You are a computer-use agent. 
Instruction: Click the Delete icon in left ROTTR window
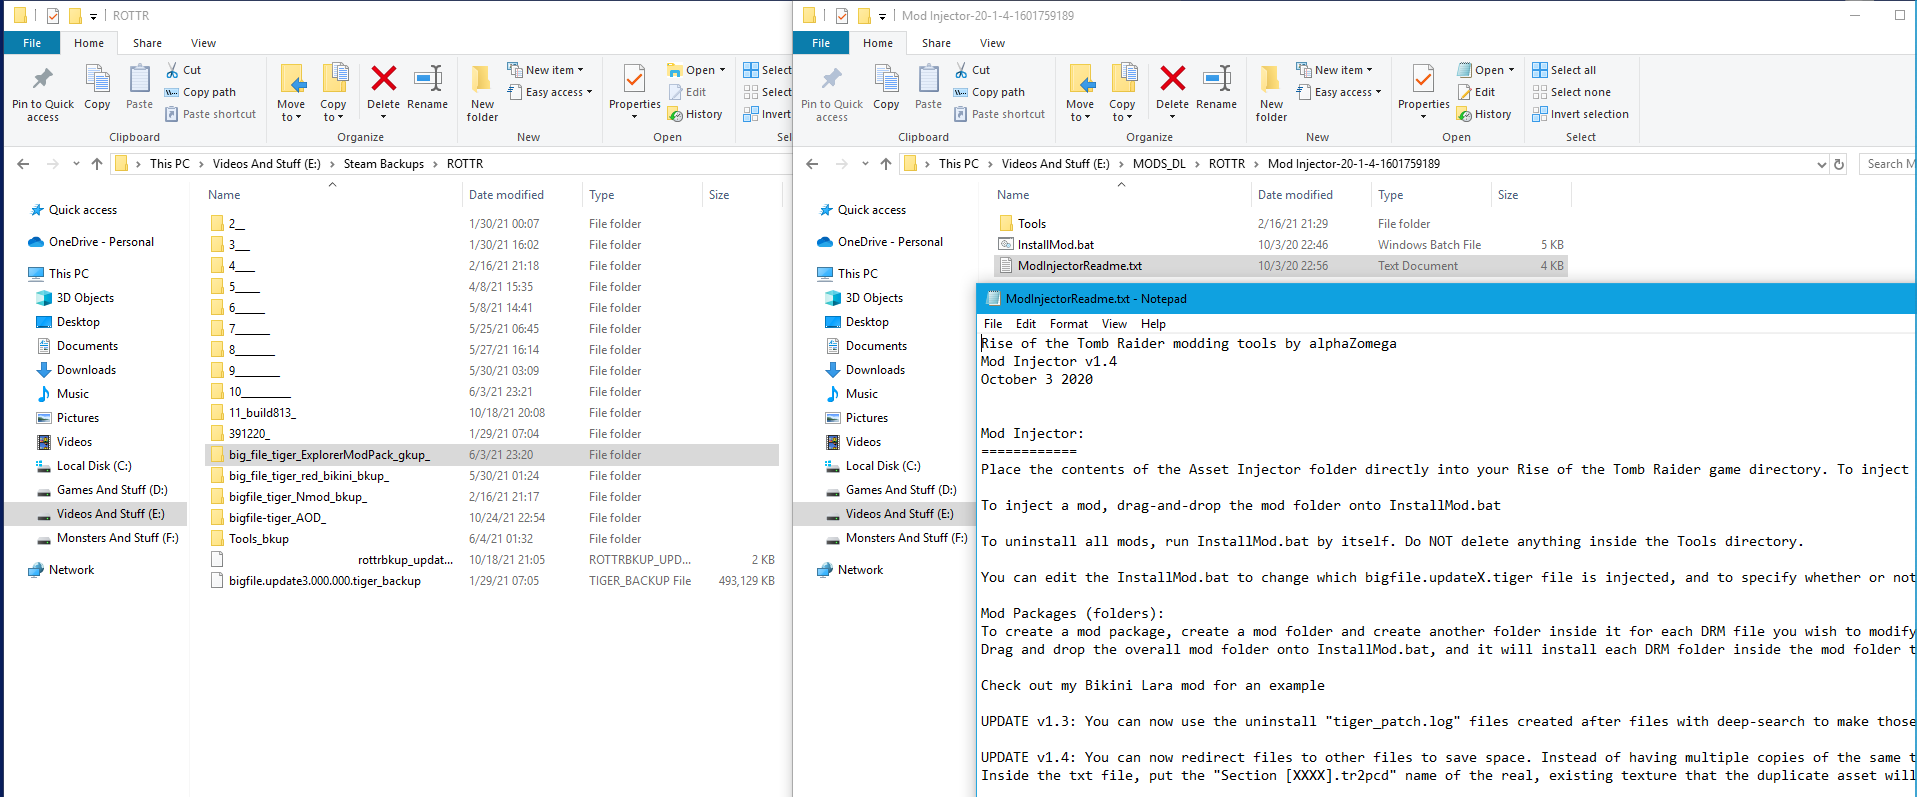(x=383, y=80)
